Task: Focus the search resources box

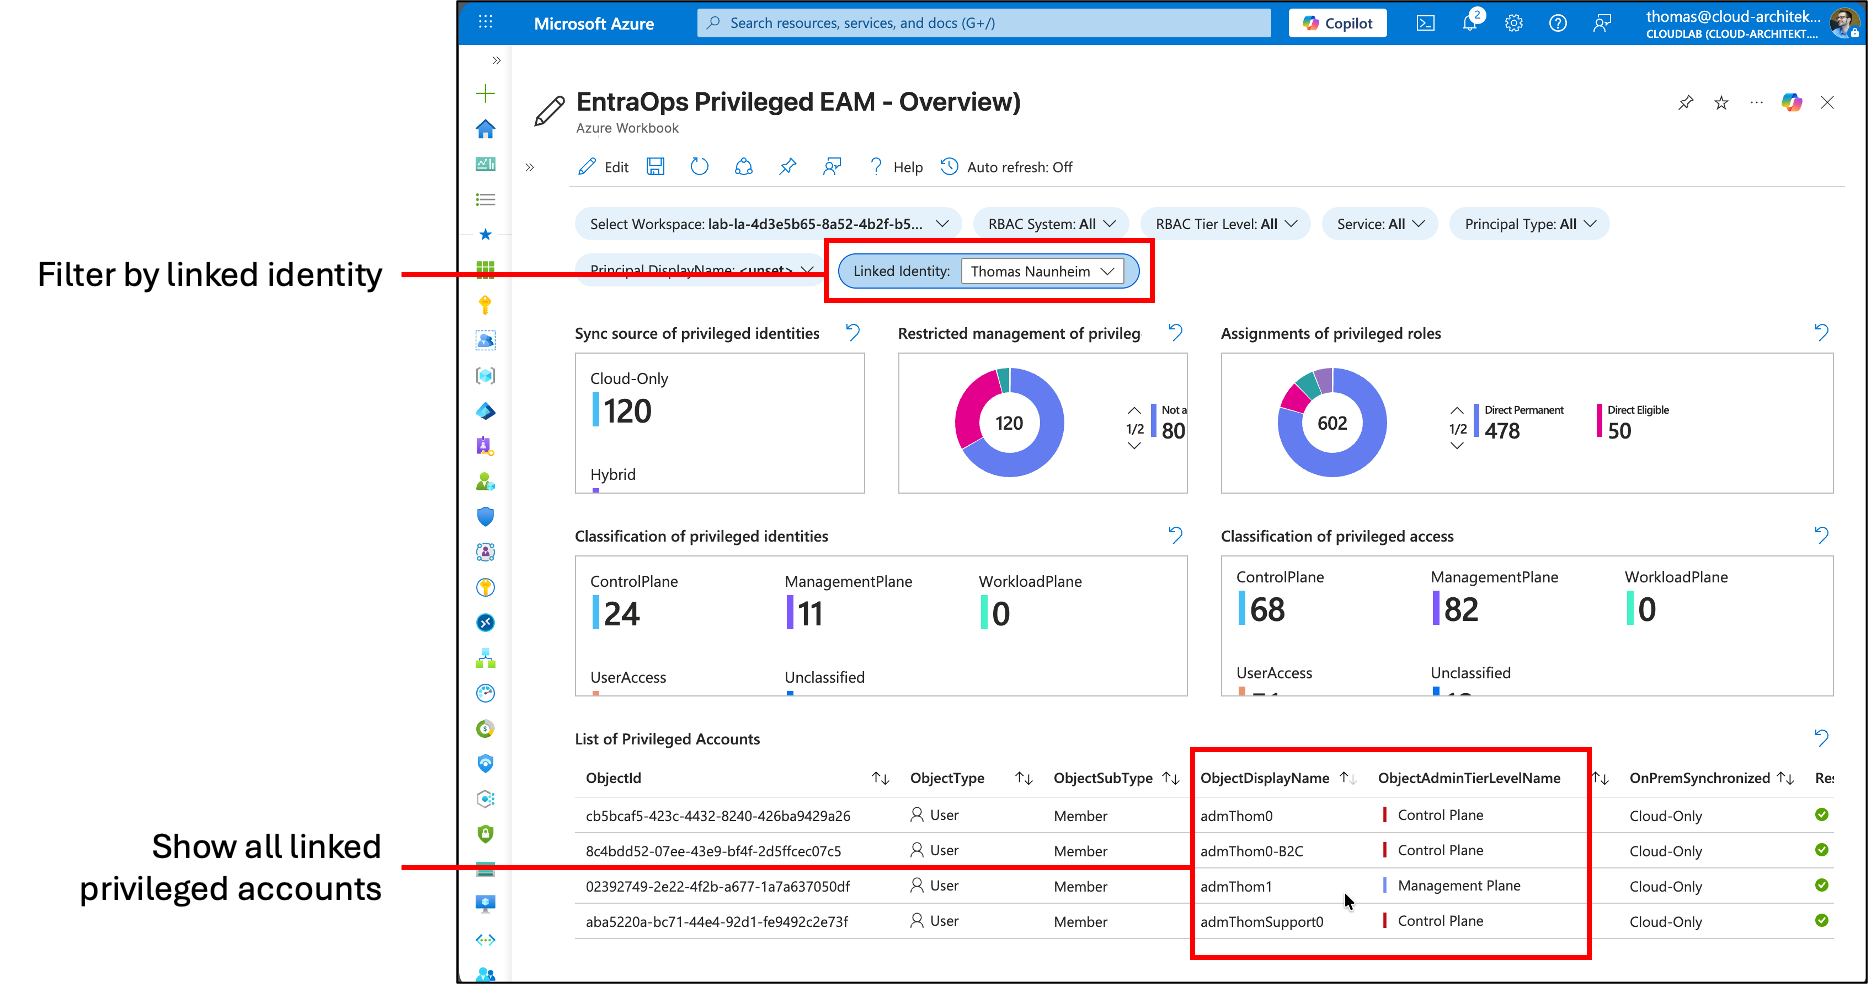Action: [x=984, y=23]
